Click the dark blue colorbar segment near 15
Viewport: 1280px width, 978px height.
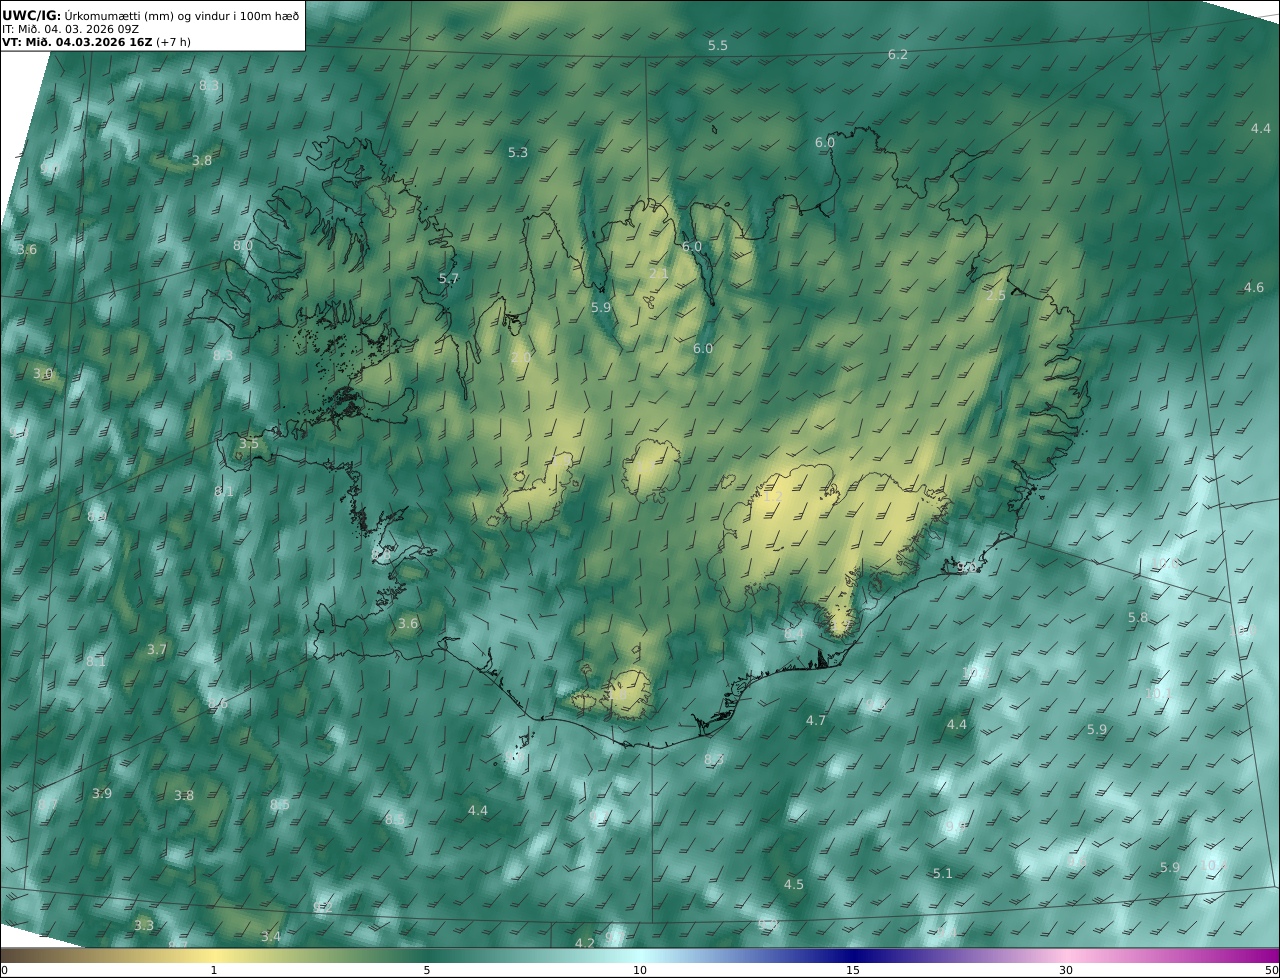[x=853, y=955]
